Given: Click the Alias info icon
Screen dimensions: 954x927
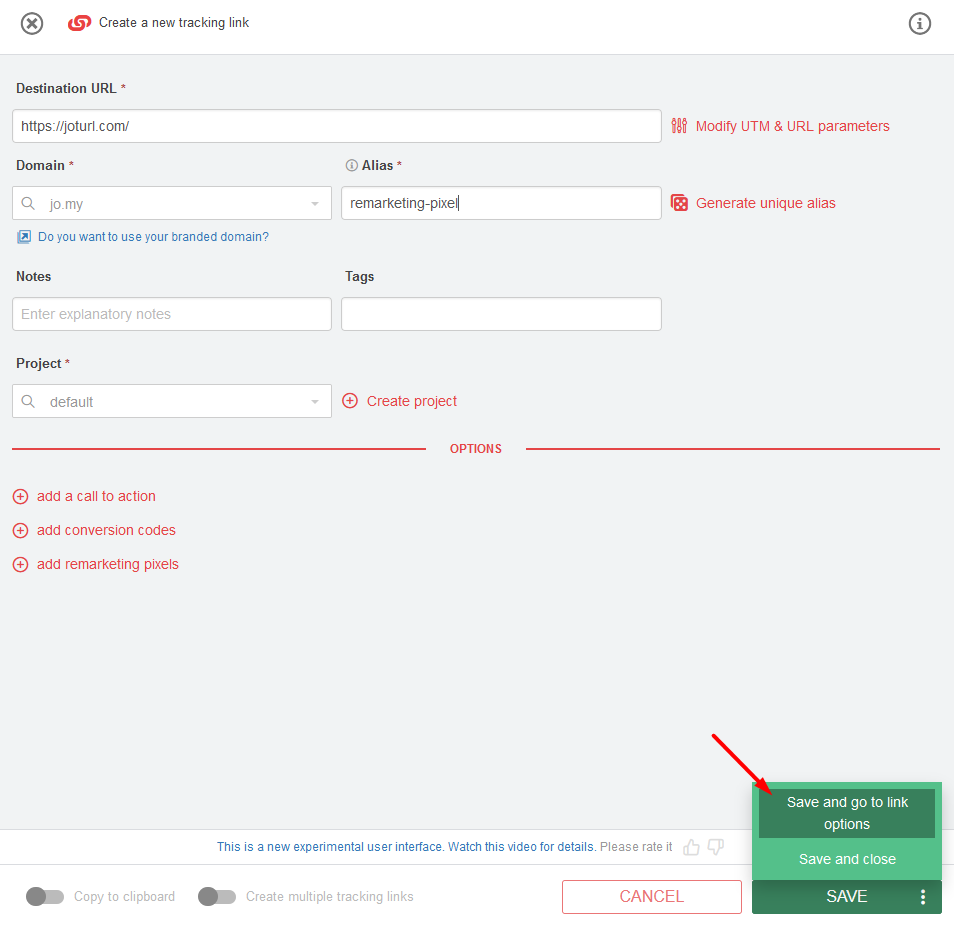Looking at the screenshot, I should click(351, 165).
